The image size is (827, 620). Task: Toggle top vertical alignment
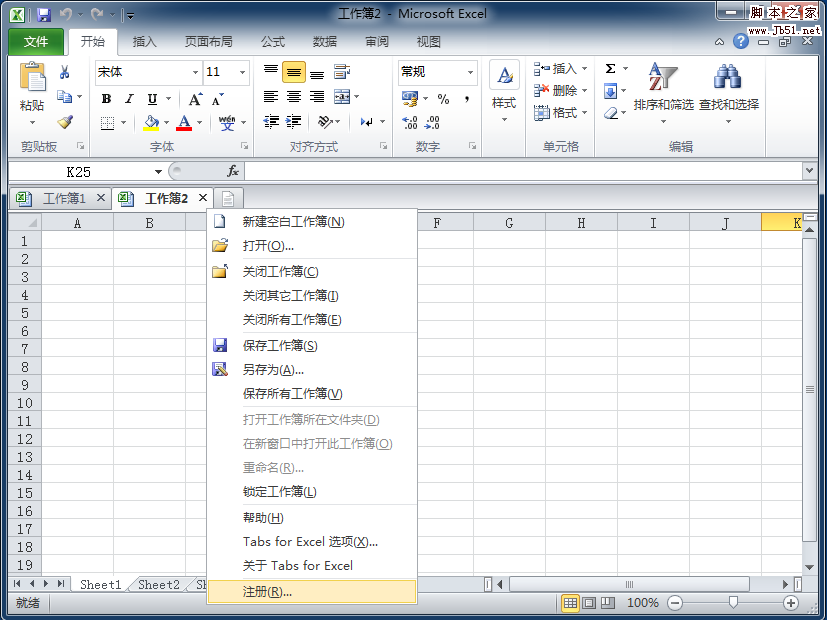[x=271, y=72]
